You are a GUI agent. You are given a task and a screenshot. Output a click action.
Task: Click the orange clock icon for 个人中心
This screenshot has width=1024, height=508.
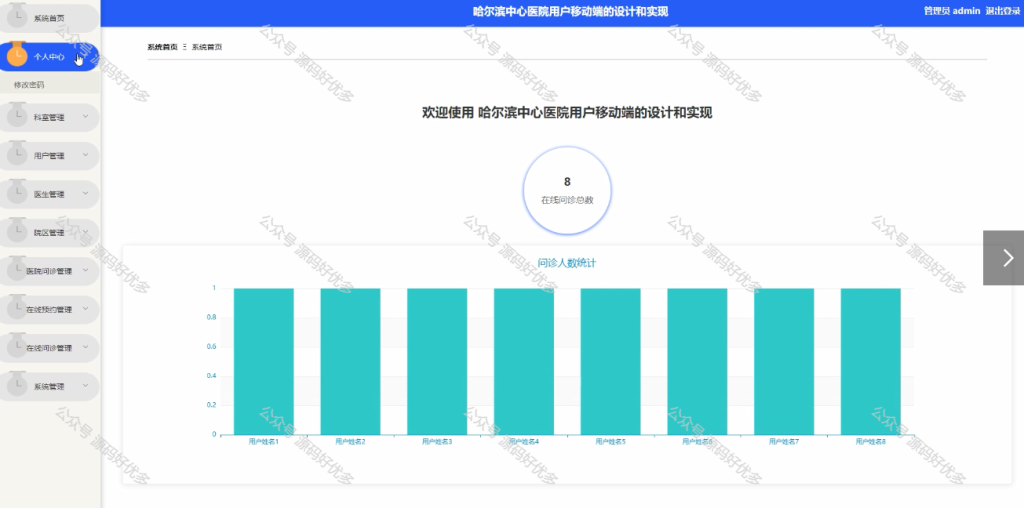tap(17, 56)
